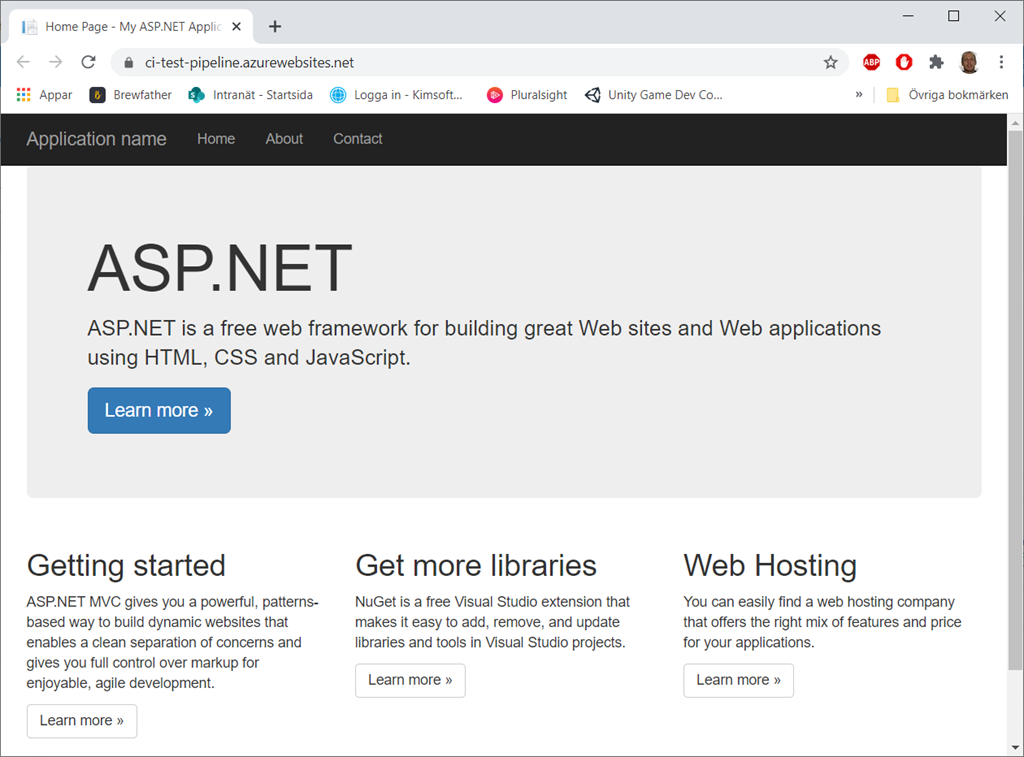This screenshot has width=1024, height=757.
Task: Open the Appar apps grid bookmark
Action: click(x=44, y=95)
